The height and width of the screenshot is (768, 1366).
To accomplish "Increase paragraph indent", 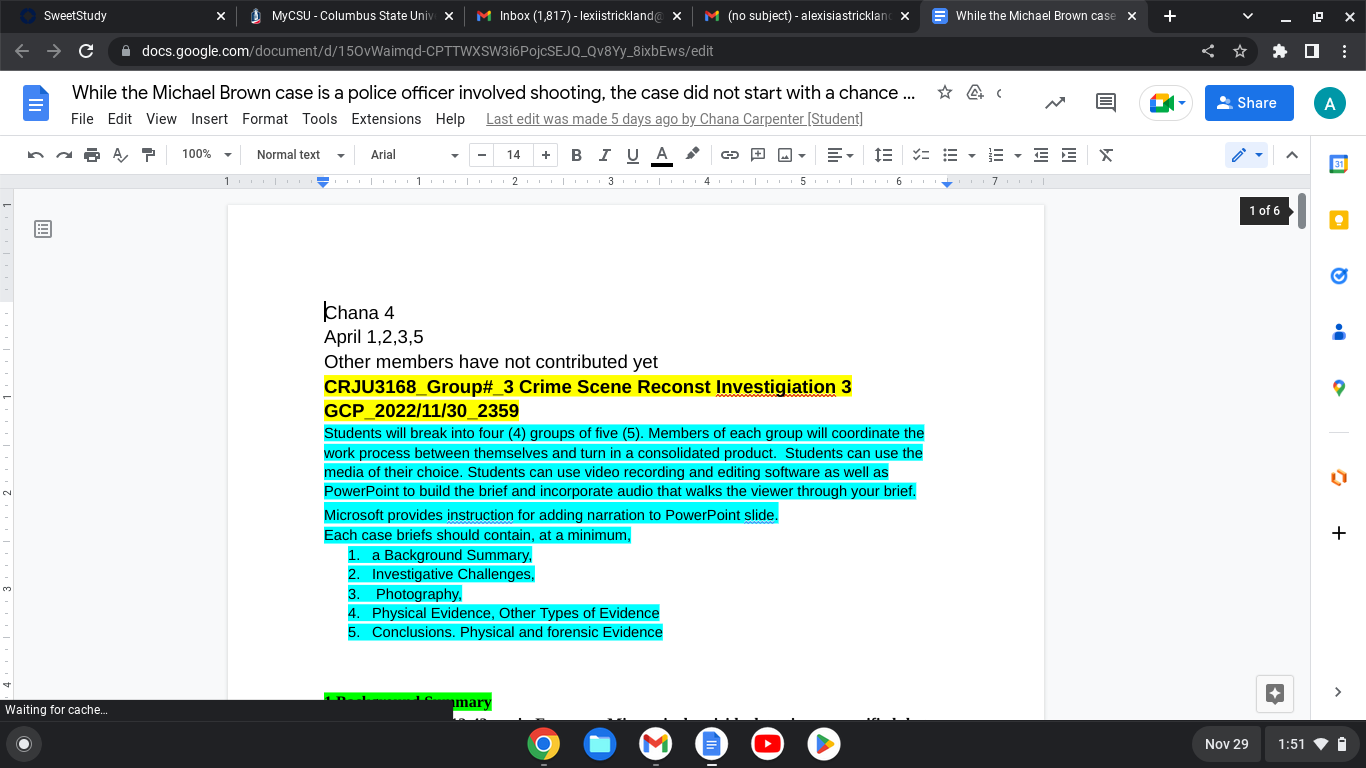I will 1069,155.
